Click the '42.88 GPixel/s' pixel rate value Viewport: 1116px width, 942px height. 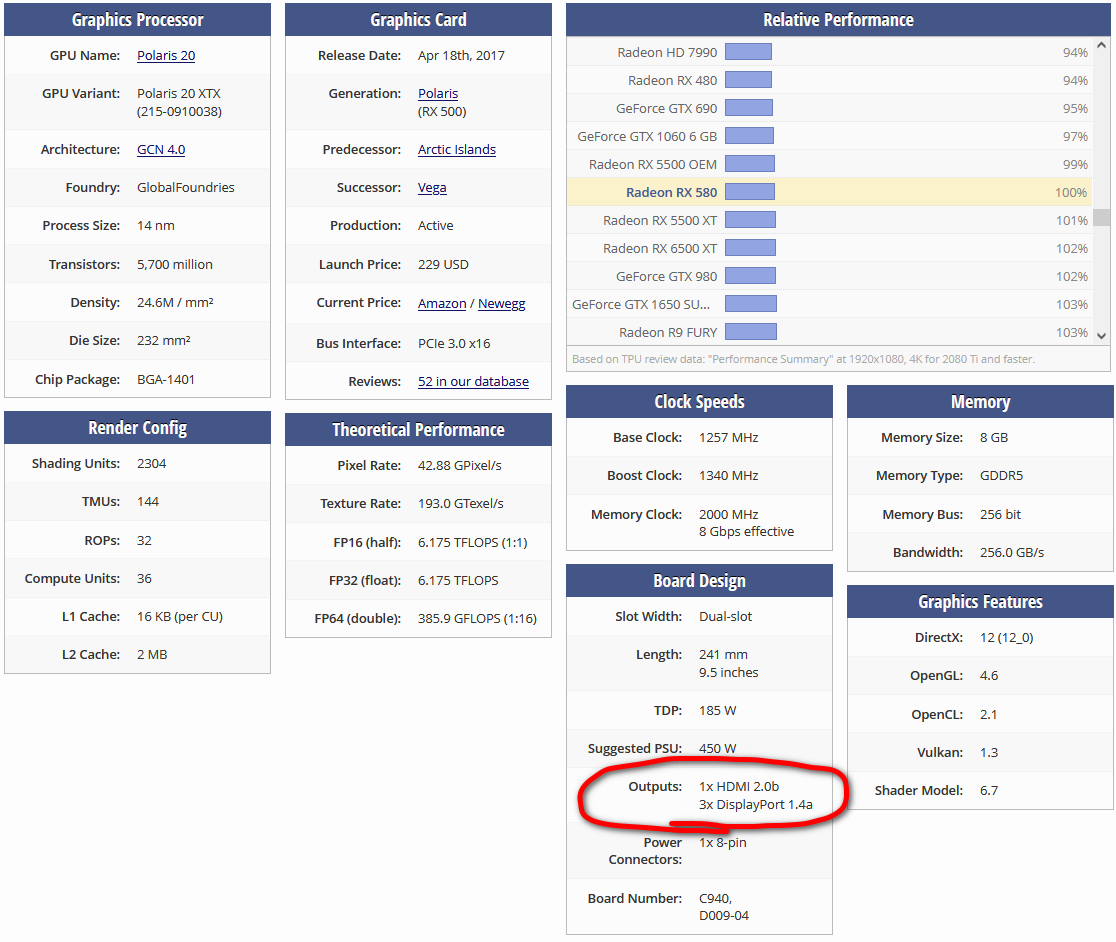pyautogui.click(x=460, y=465)
